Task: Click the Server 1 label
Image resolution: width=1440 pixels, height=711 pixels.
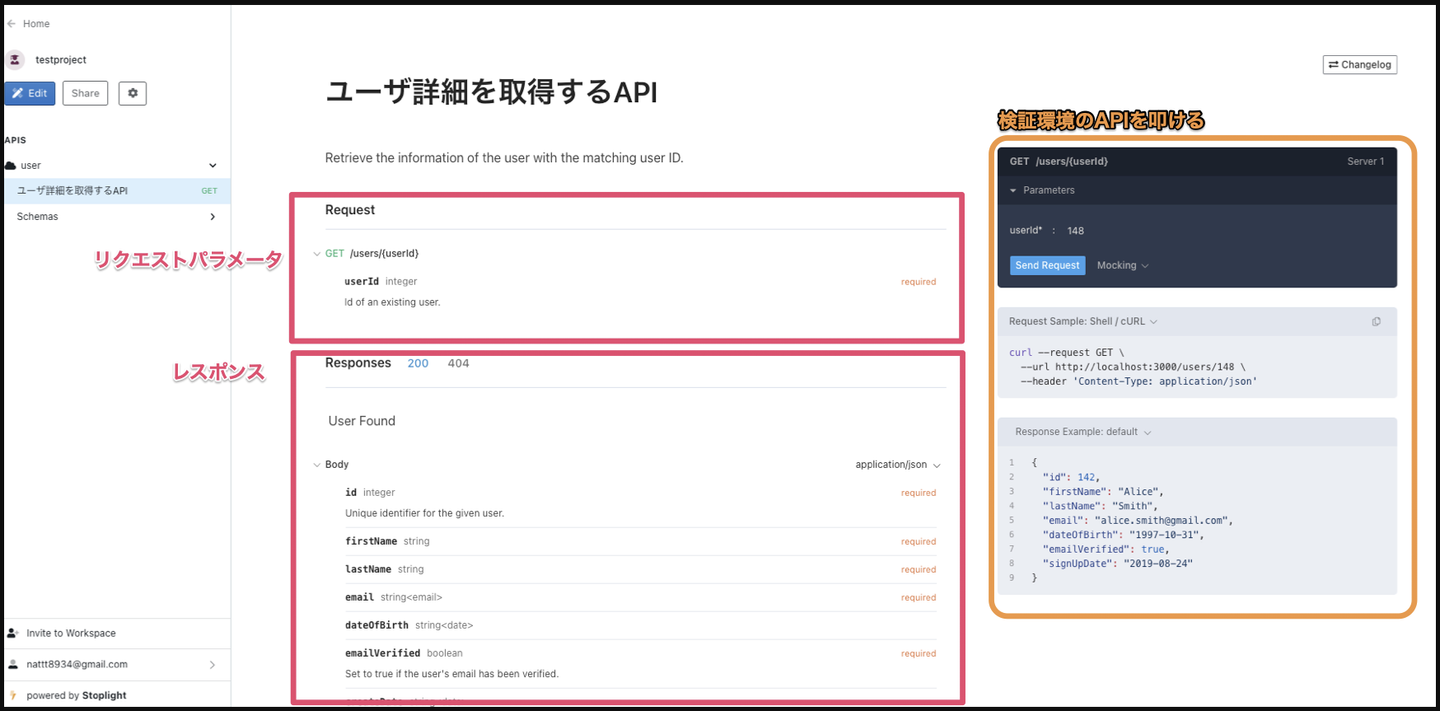Action: click(1366, 161)
